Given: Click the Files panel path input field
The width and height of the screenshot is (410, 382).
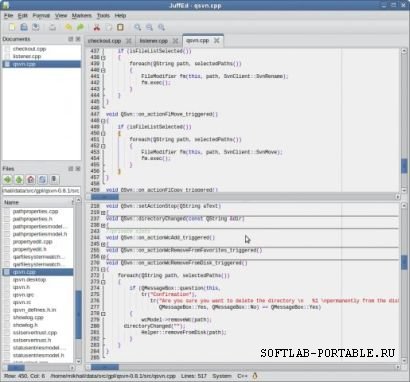Looking at the screenshot, I should pyautogui.click(x=41, y=191).
